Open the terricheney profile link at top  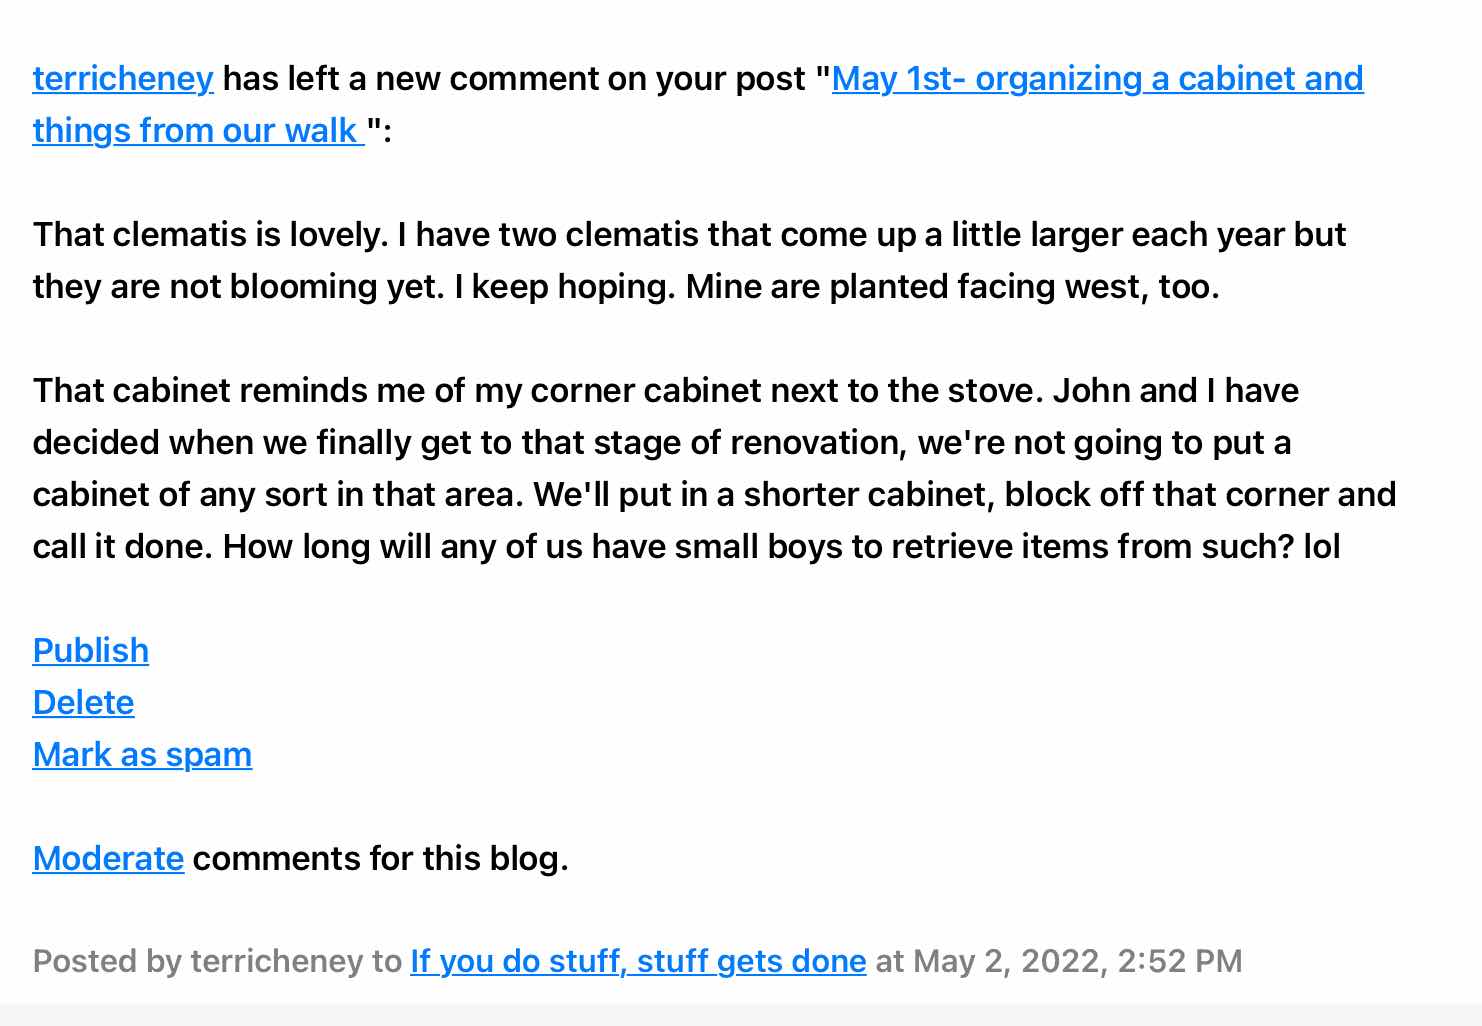(x=123, y=79)
